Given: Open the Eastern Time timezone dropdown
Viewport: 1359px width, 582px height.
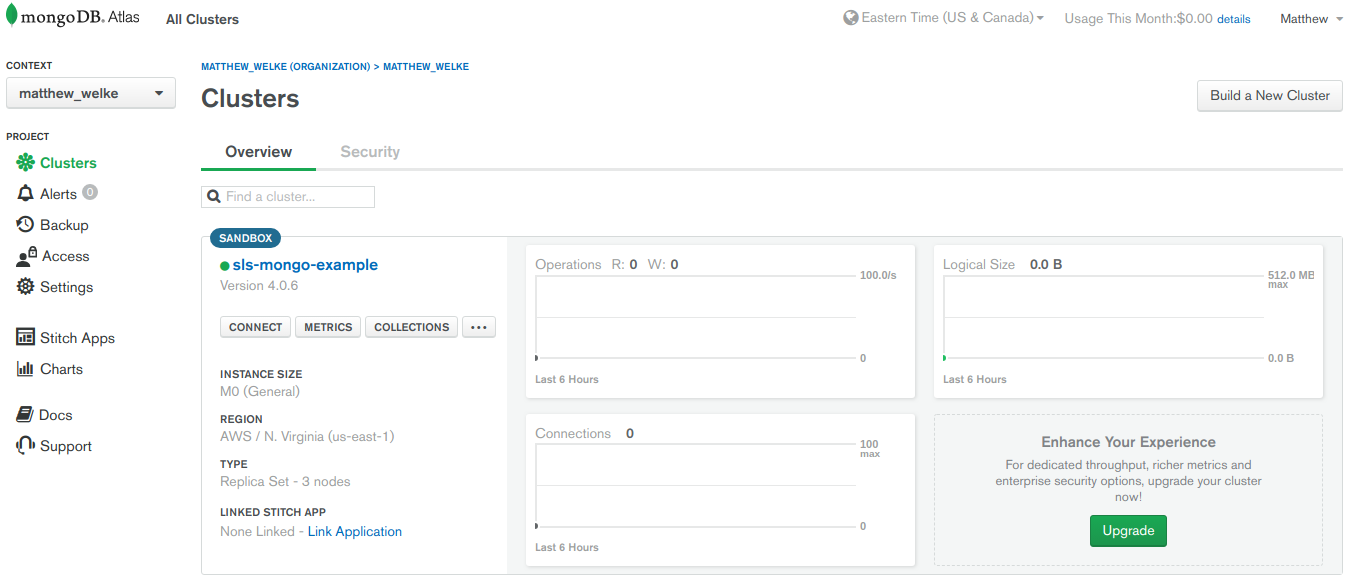Looking at the screenshot, I should pos(945,17).
